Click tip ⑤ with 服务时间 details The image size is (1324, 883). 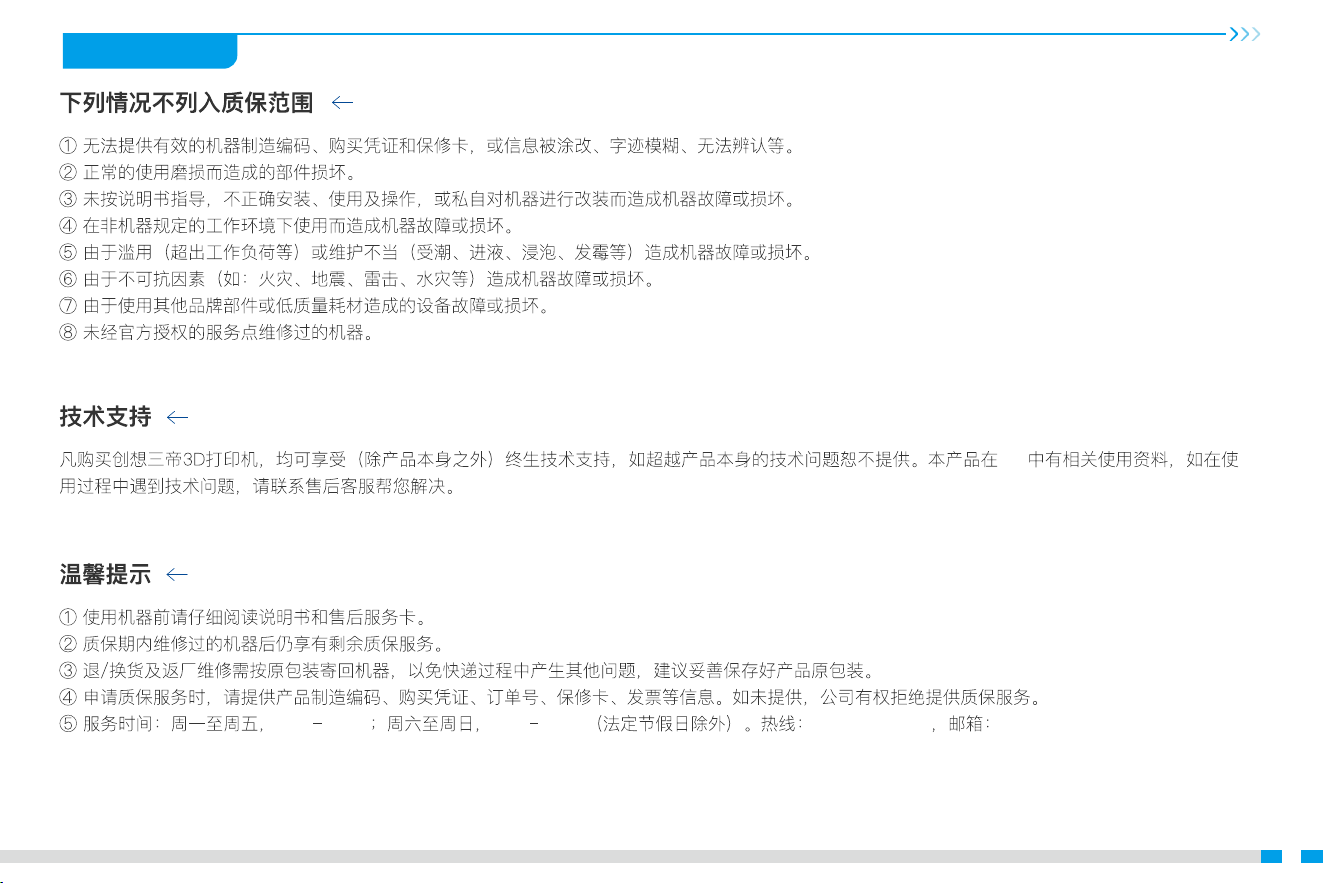(x=526, y=724)
